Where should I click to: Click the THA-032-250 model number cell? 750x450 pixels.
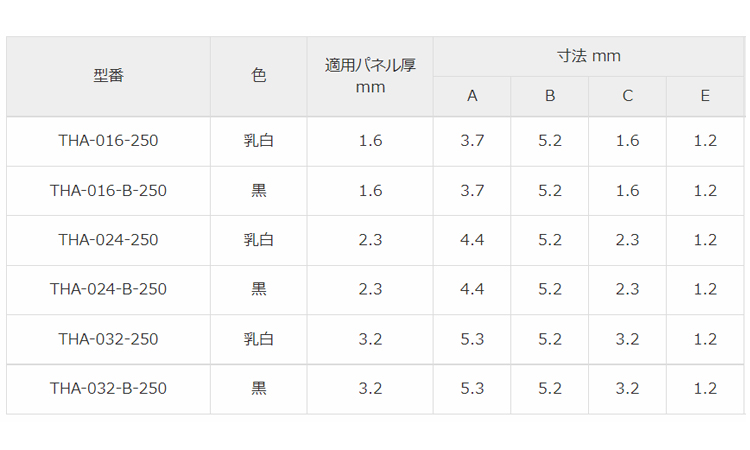(x=108, y=339)
